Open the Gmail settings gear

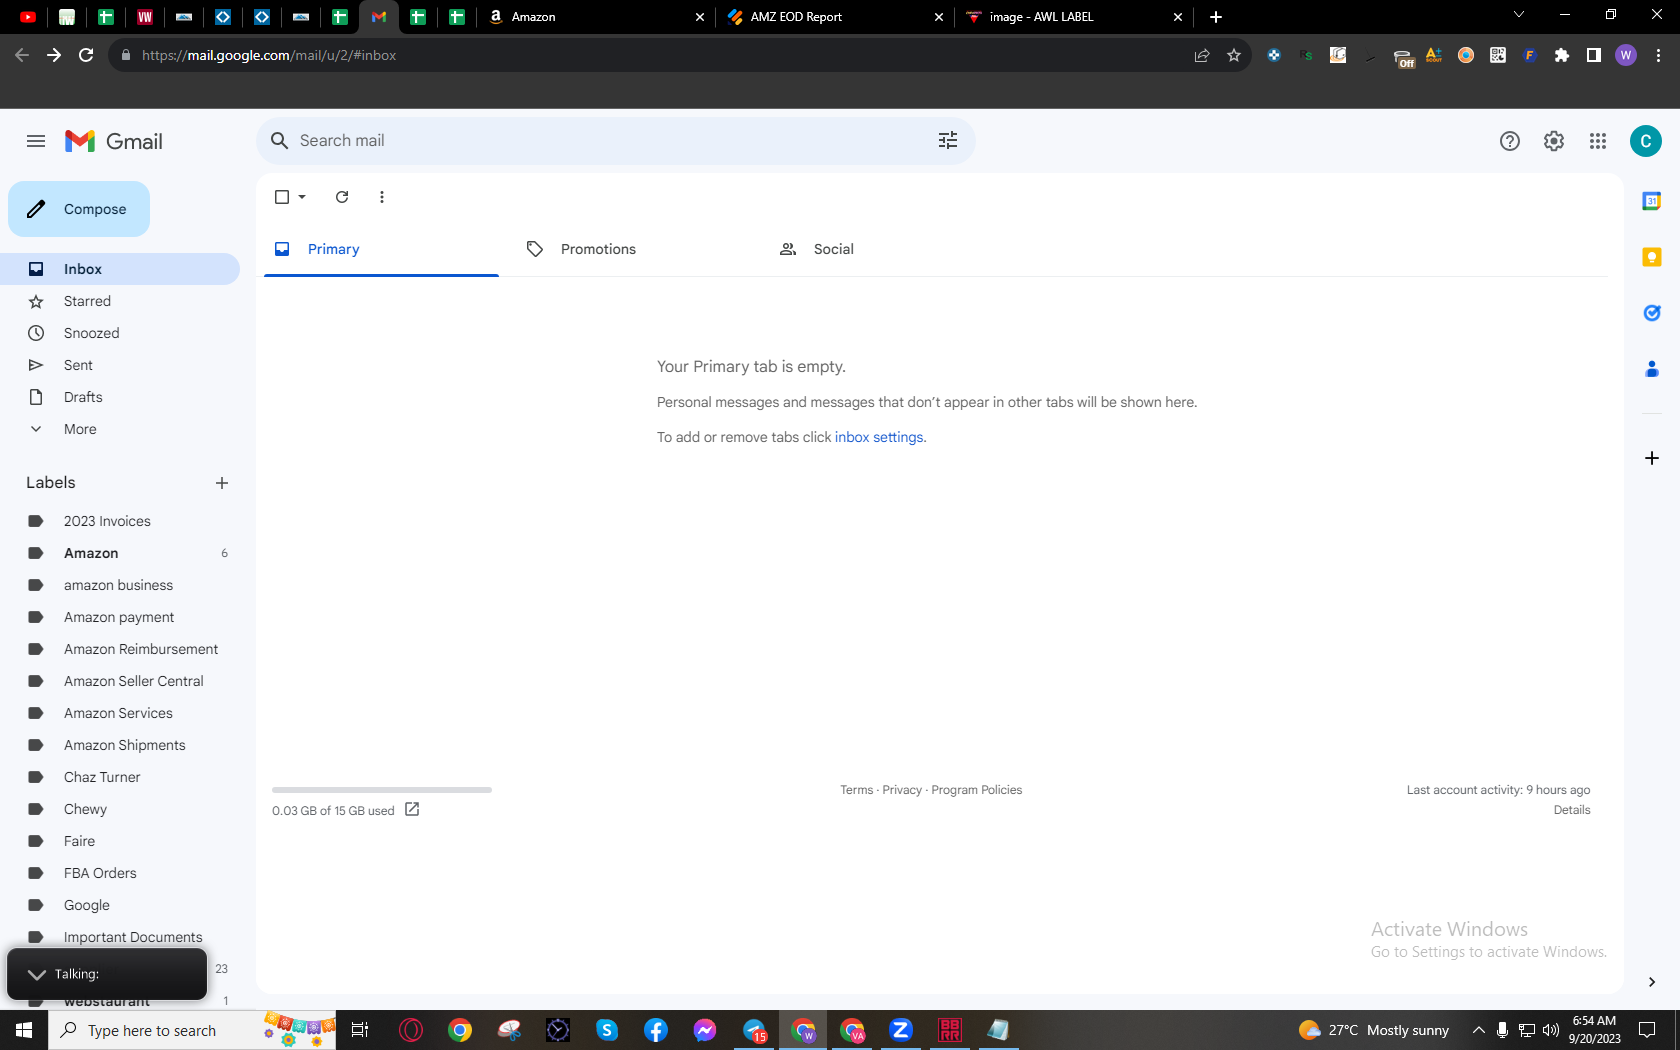tap(1554, 141)
